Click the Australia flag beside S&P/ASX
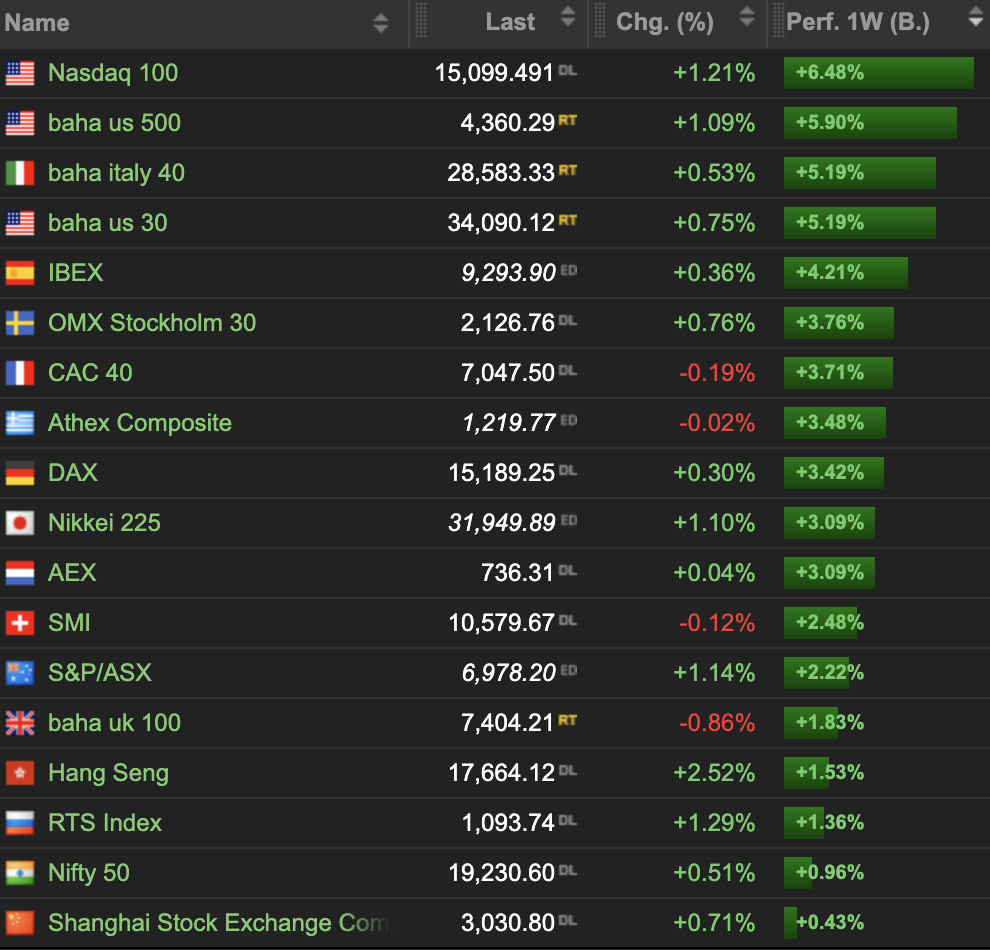This screenshot has width=990, height=950. click(20, 673)
